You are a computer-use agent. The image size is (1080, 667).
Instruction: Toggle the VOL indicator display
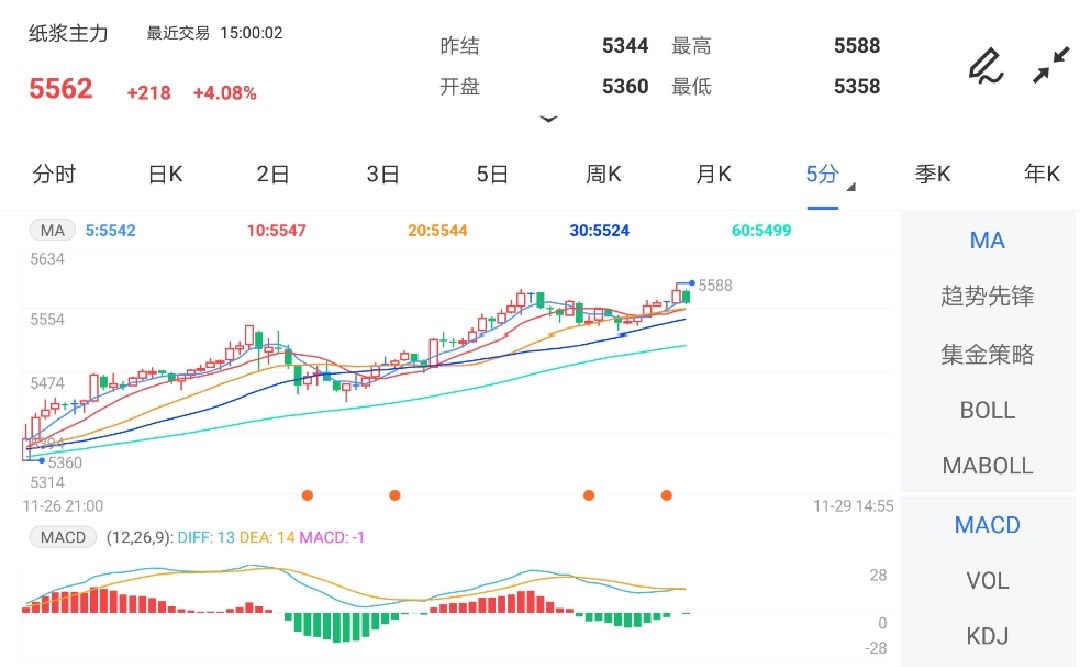pyautogui.click(x=987, y=580)
